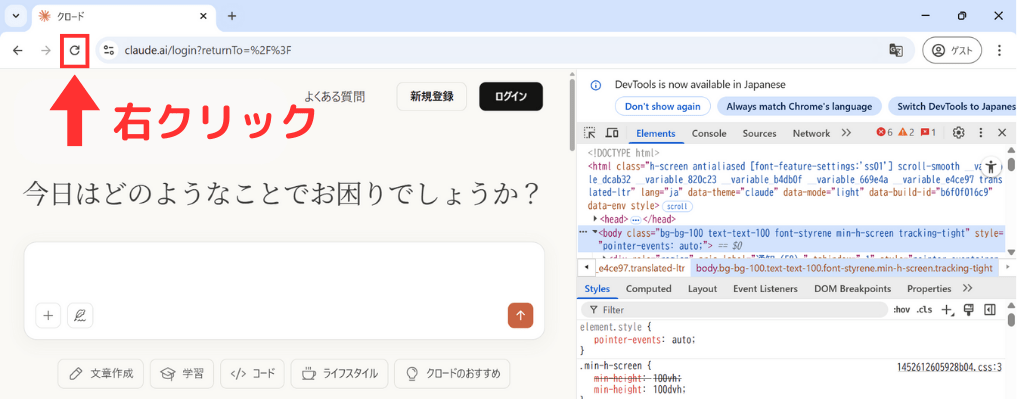The height and width of the screenshot is (399, 1017).
Task: Choose the クロードのおすすめ suggestion chip
Action: (x=452, y=374)
